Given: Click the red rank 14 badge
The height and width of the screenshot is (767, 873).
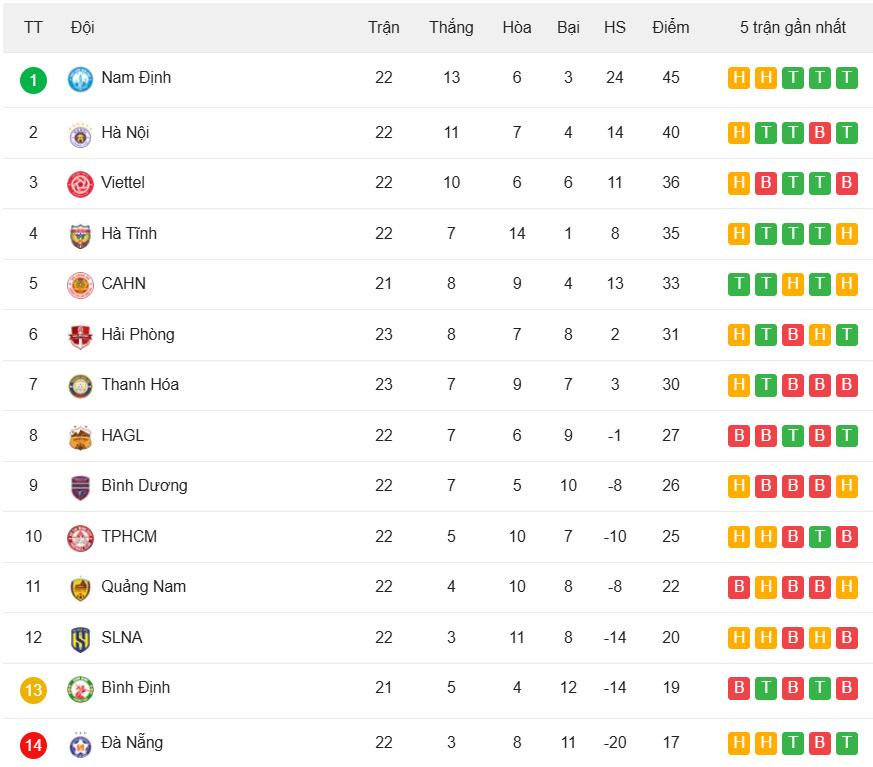Looking at the screenshot, I should (33, 744).
